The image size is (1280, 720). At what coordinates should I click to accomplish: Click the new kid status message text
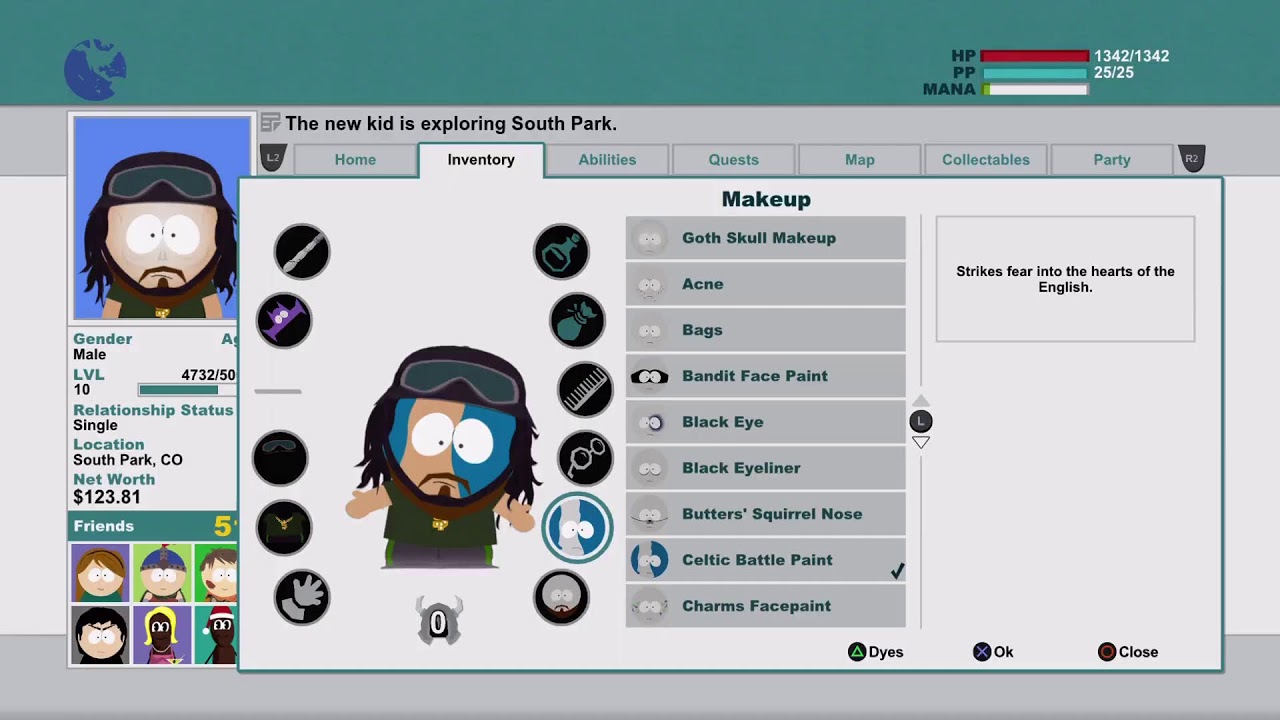click(x=451, y=124)
